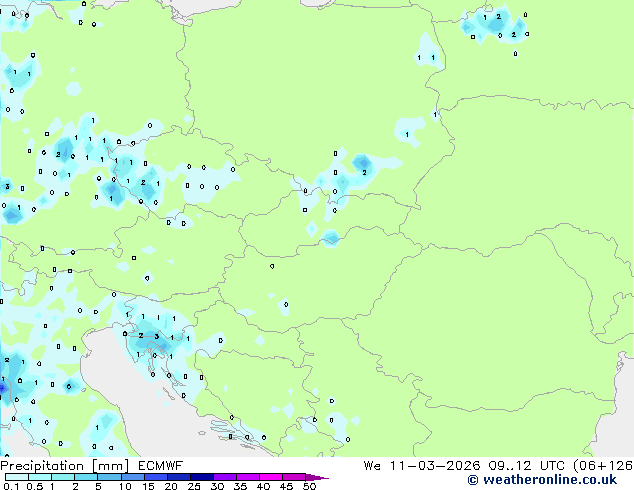
Task: Select the '20' legend scale label
Action: pos(171,486)
